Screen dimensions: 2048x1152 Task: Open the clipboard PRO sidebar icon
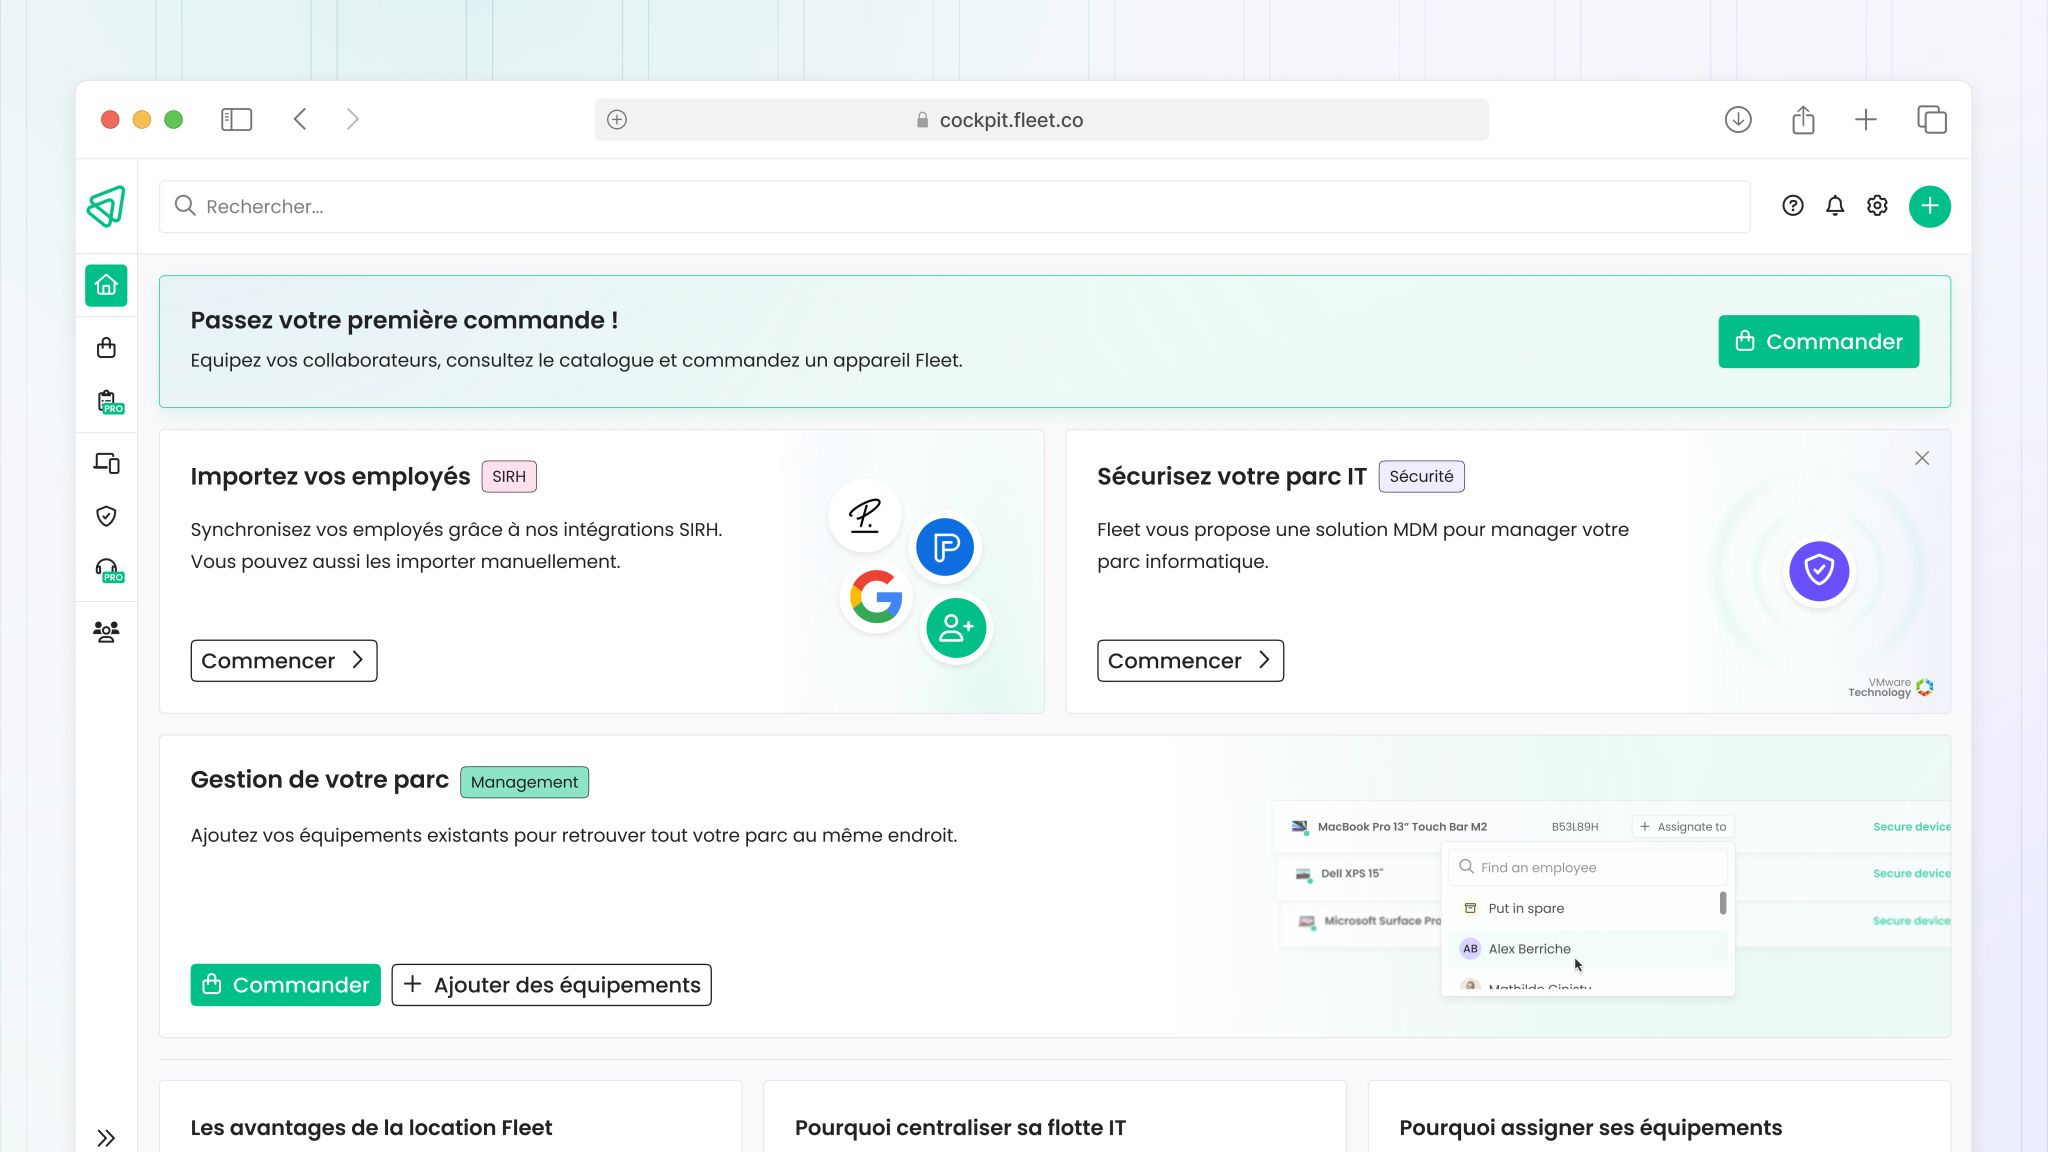(108, 402)
